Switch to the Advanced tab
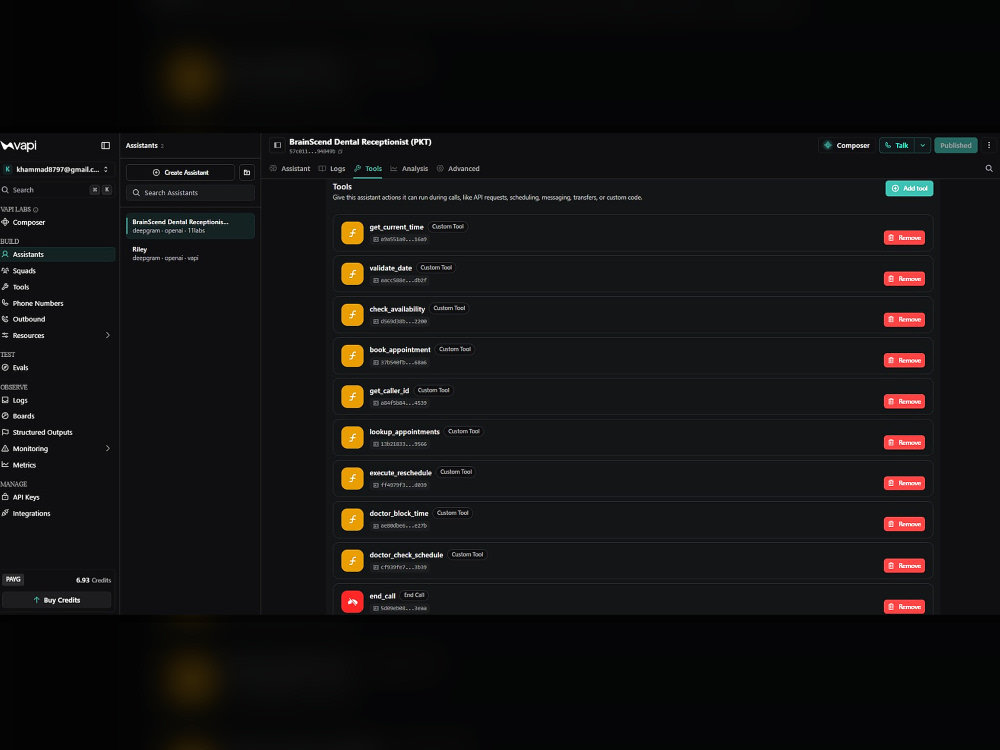The width and height of the screenshot is (1000, 750). click(458, 168)
